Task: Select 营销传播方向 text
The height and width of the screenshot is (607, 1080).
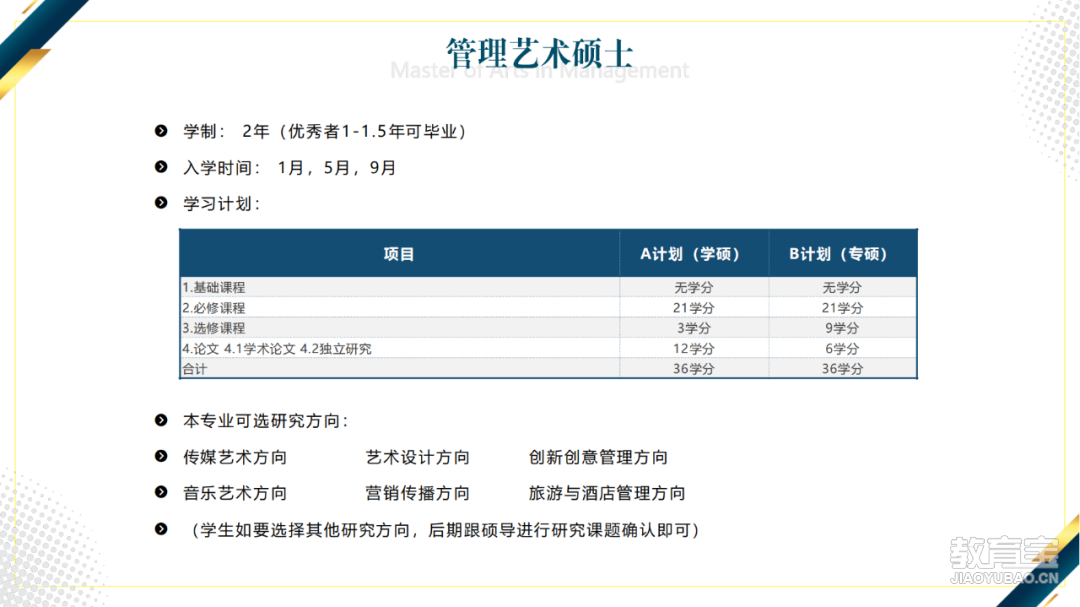Action: point(417,493)
